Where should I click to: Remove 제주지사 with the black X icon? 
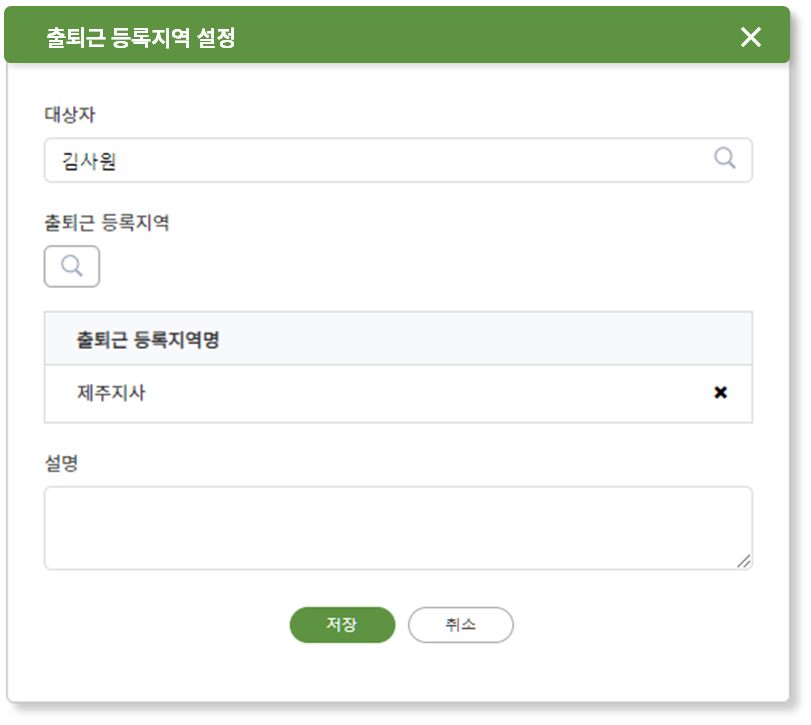[720, 392]
